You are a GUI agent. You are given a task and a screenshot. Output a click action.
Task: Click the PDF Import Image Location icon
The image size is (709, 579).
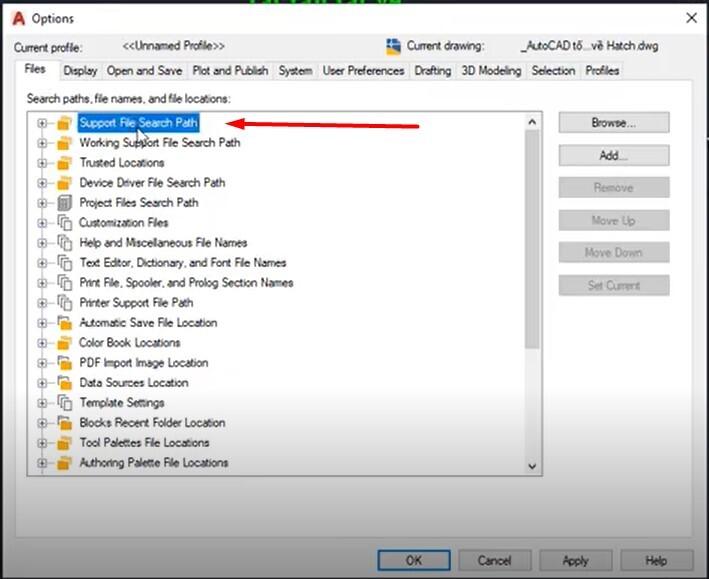[64, 363]
